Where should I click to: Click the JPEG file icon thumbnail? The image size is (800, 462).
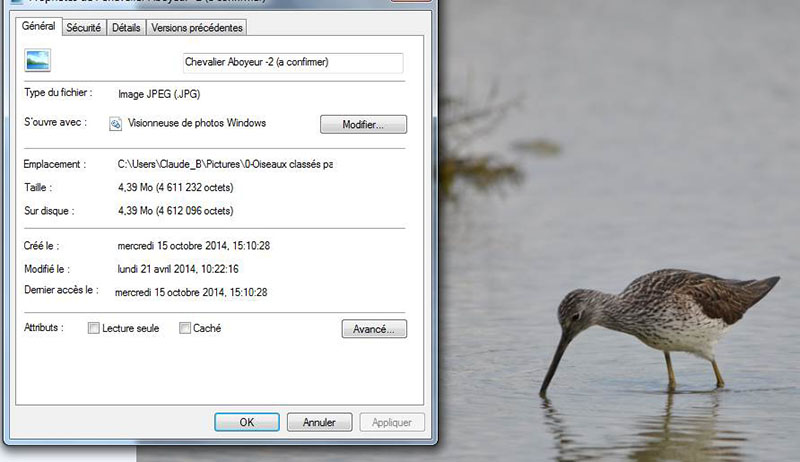click(38, 63)
